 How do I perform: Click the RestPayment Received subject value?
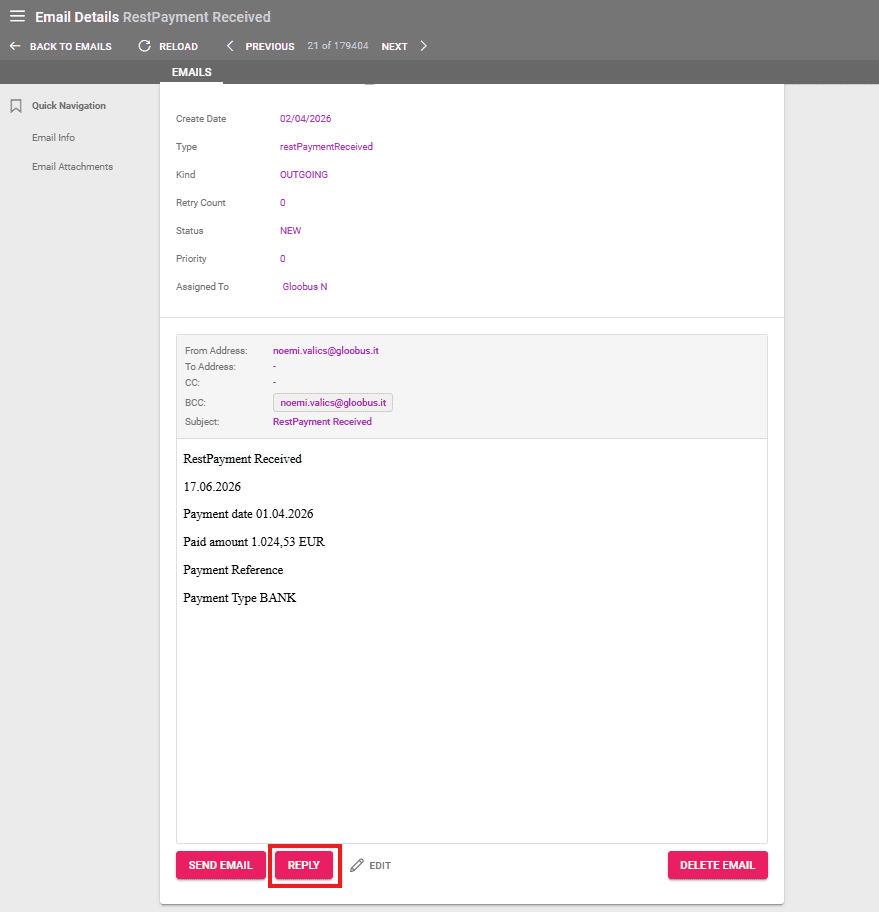tap(322, 422)
